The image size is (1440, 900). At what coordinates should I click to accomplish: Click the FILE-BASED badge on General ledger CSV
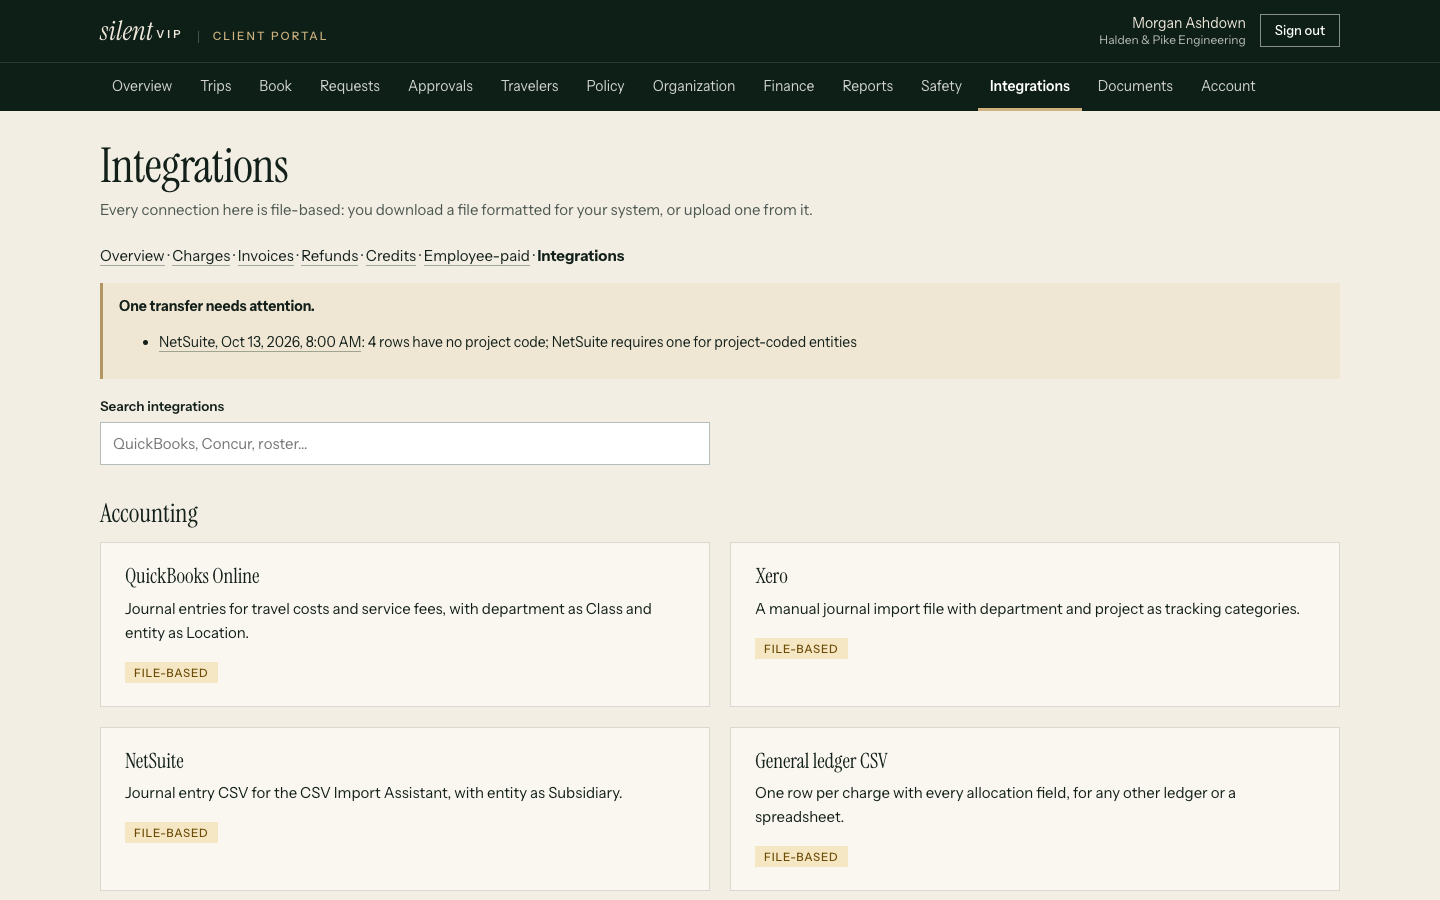(801, 857)
